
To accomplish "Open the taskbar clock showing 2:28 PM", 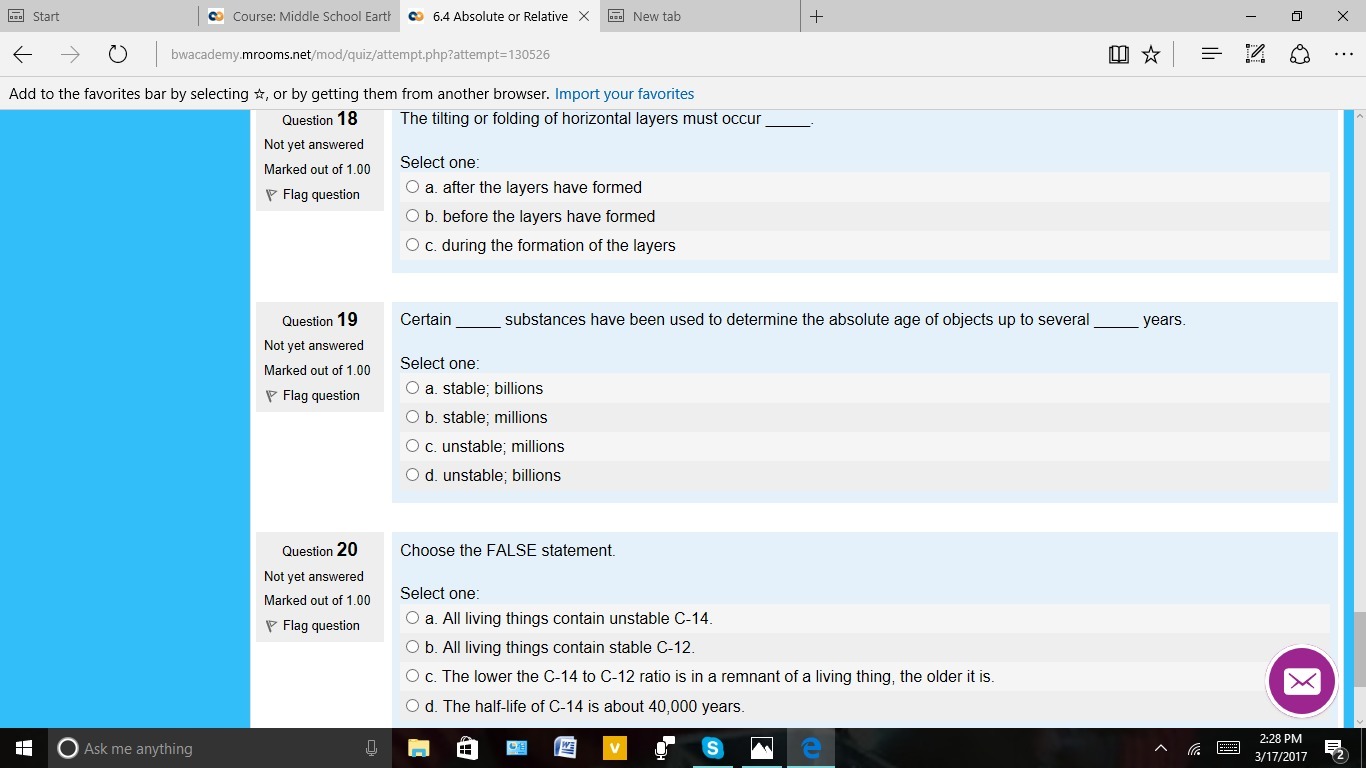I will click(1281, 748).
